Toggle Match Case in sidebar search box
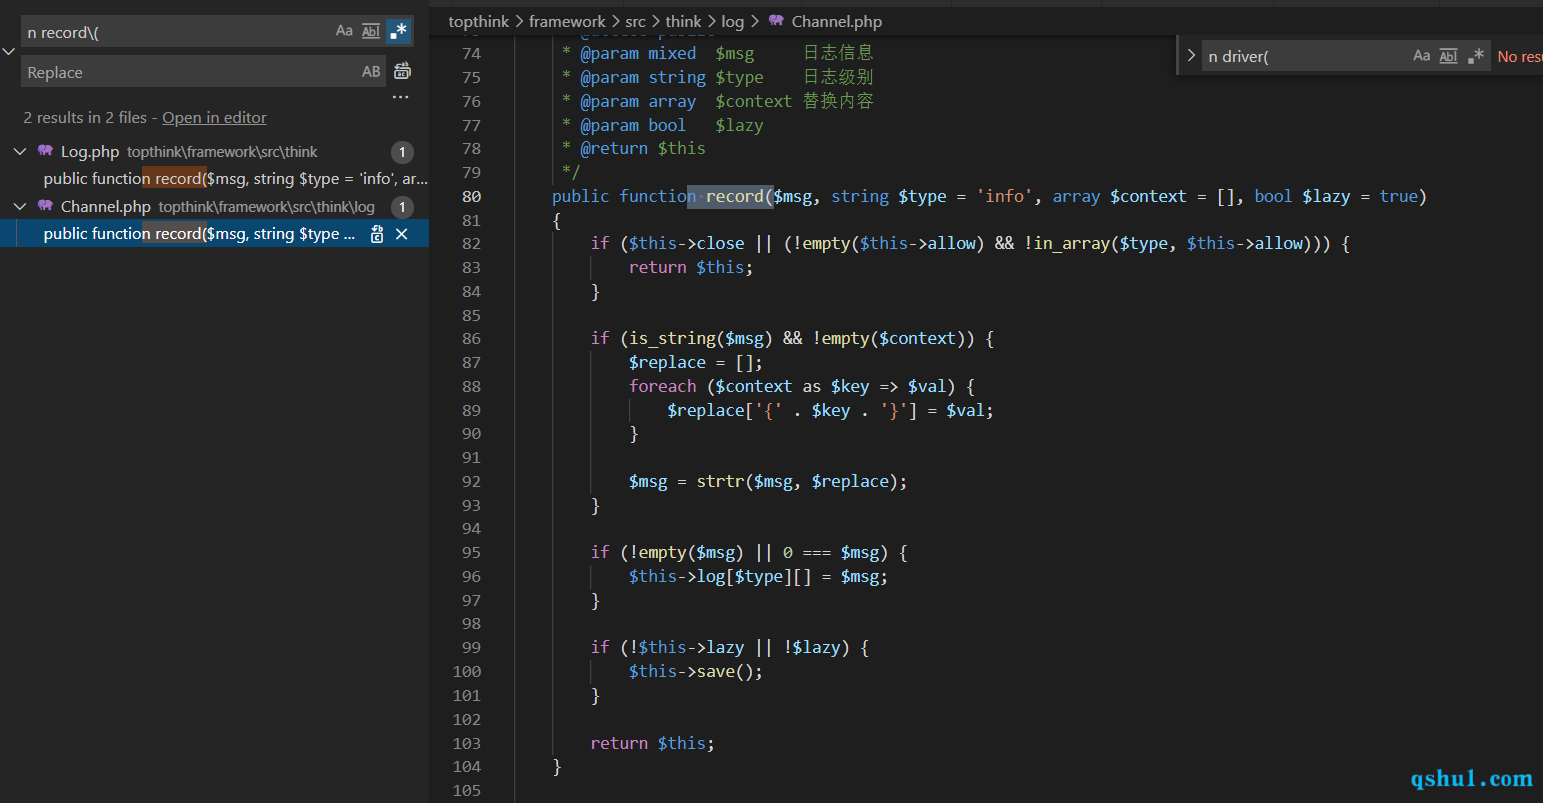Image resolution: width=1543 pixels, height=803 pixels. 344,31
